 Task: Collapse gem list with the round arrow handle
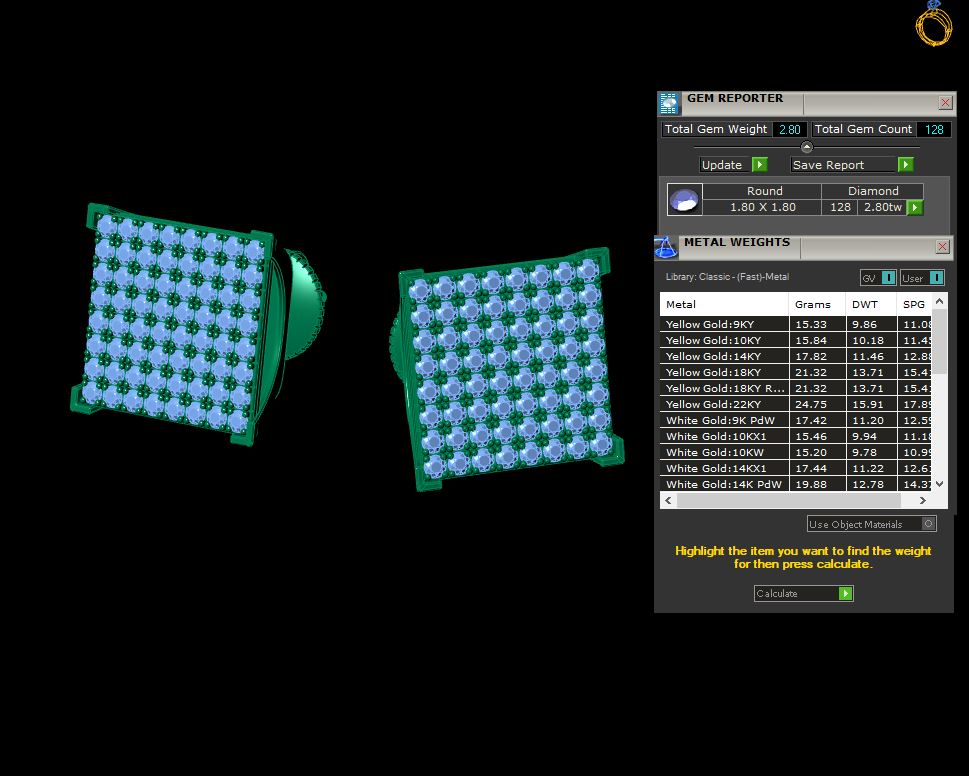[x=806, y=147]
